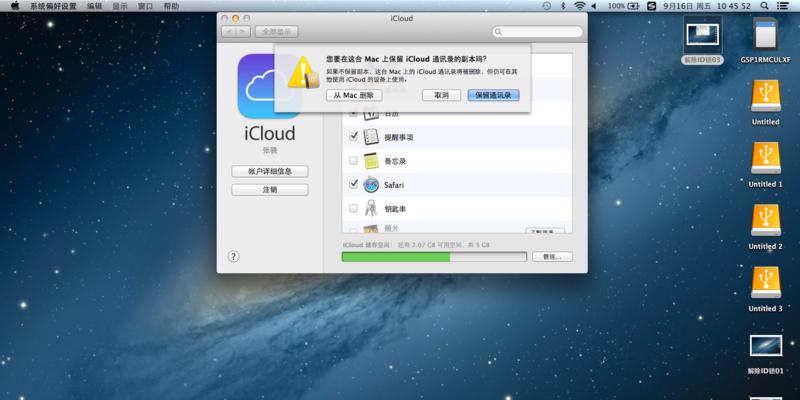Image resolution: width=800 pixels, height=400 pixels.
Task: Click 从 Mac 删除 button in dialog
Action: pyautogui.click(x=354, y=95)
